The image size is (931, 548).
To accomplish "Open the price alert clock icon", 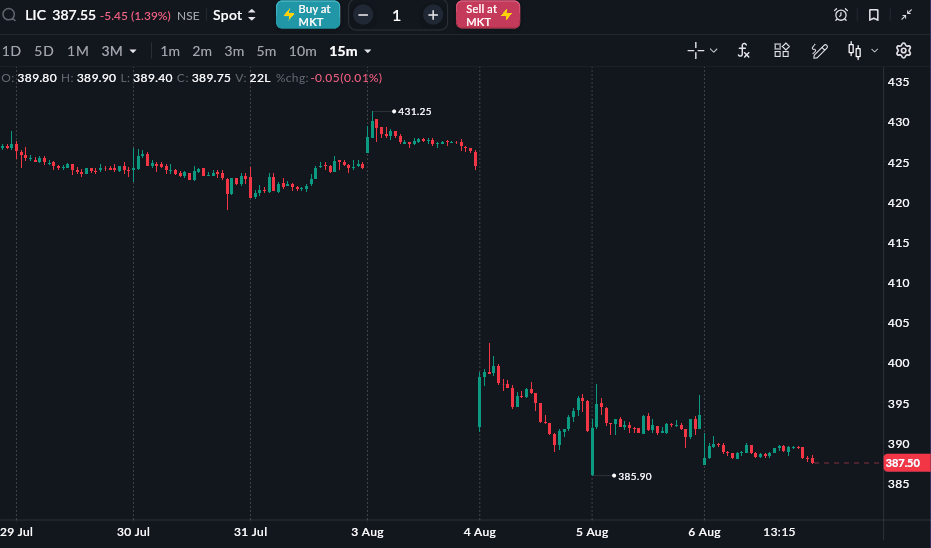I will 841,15.
